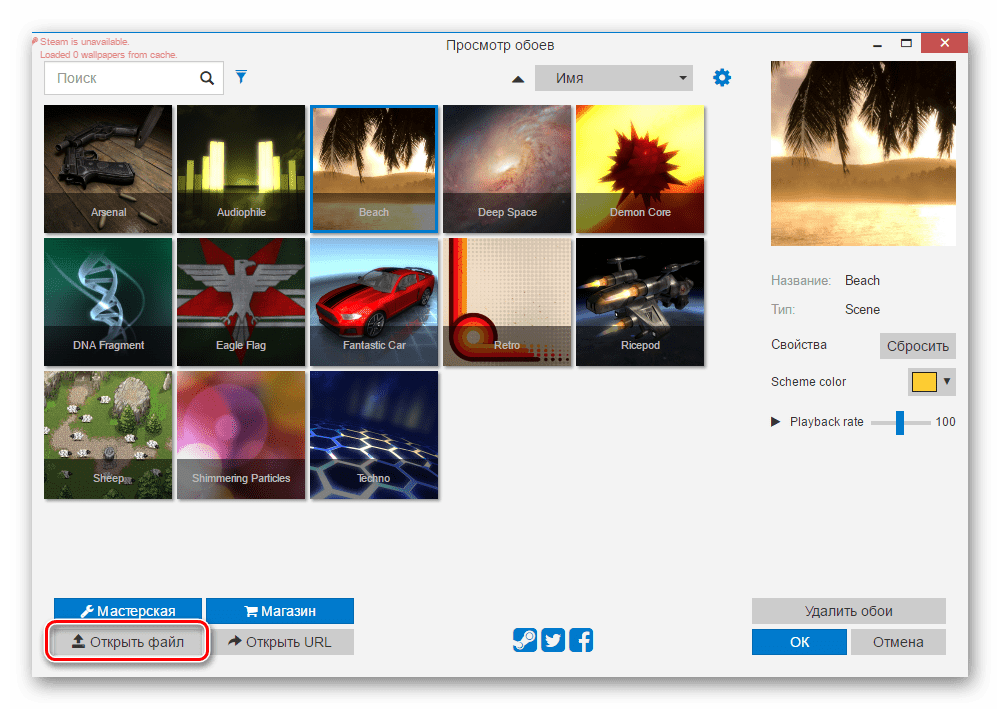Open the wallpaper filter funnel icon
The height and width of the screenshot is (709, 1000).
tap(240, 77)
